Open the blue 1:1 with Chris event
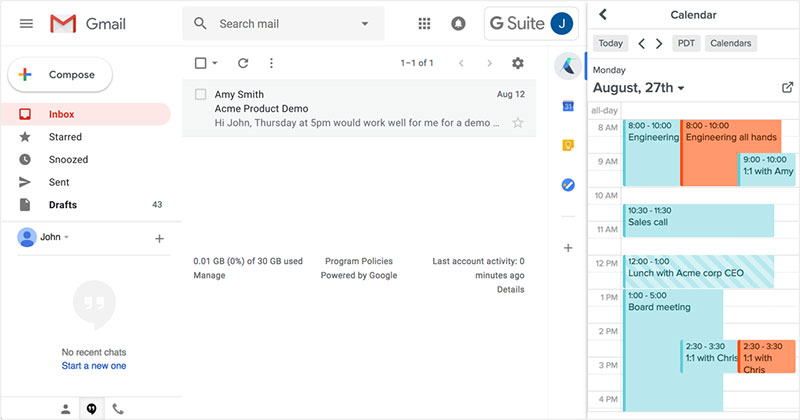The width and height of the screenshot is (800, 420). (709, 356)
